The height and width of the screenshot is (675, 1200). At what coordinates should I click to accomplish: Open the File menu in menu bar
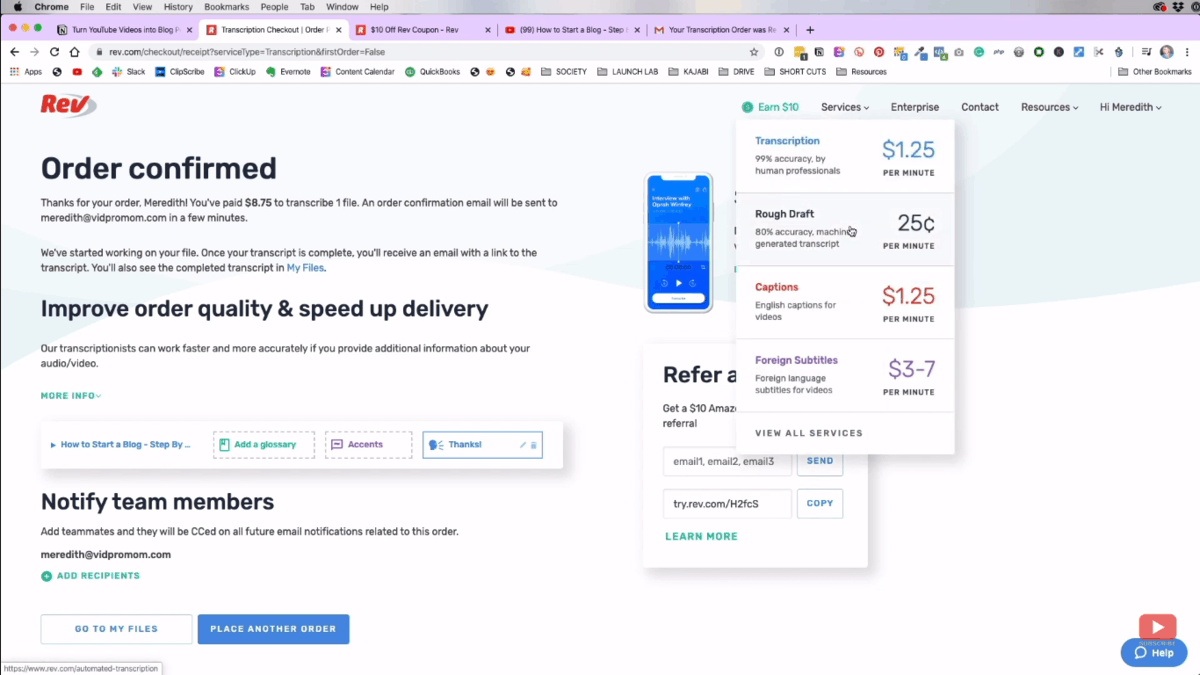pyautogui.click(x=85, y=7)
